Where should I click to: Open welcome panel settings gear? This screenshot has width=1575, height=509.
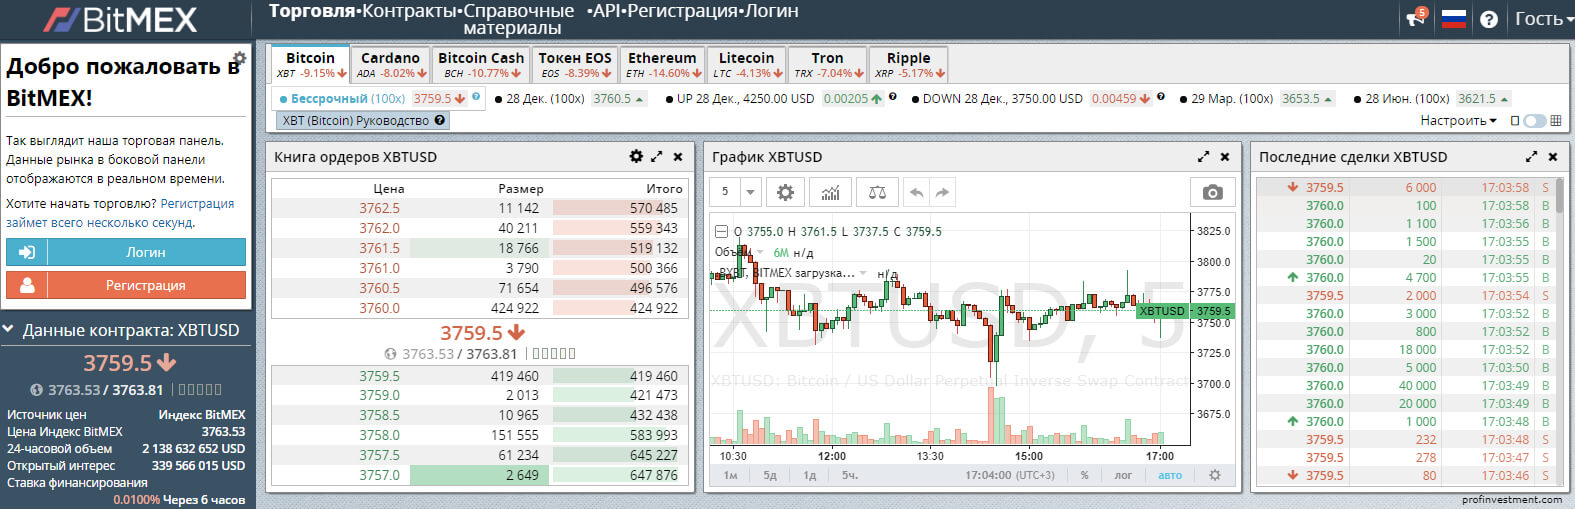239,58
